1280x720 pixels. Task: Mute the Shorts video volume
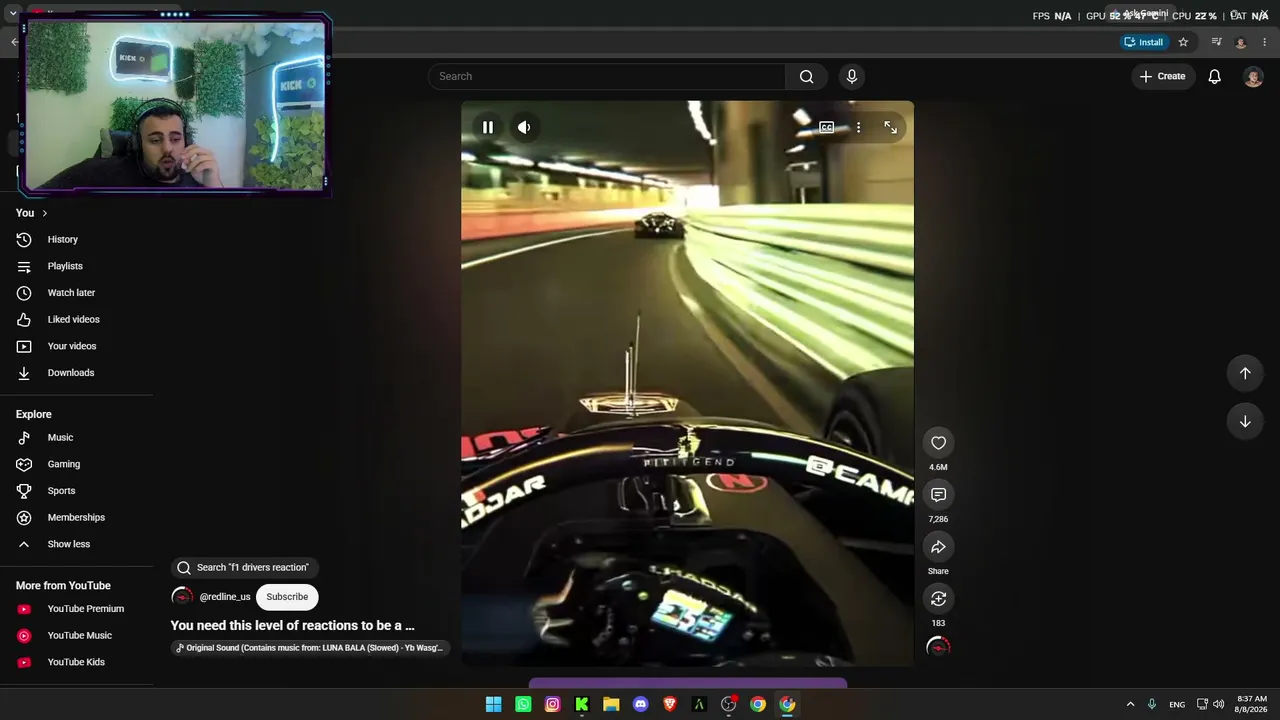(524, 127)
